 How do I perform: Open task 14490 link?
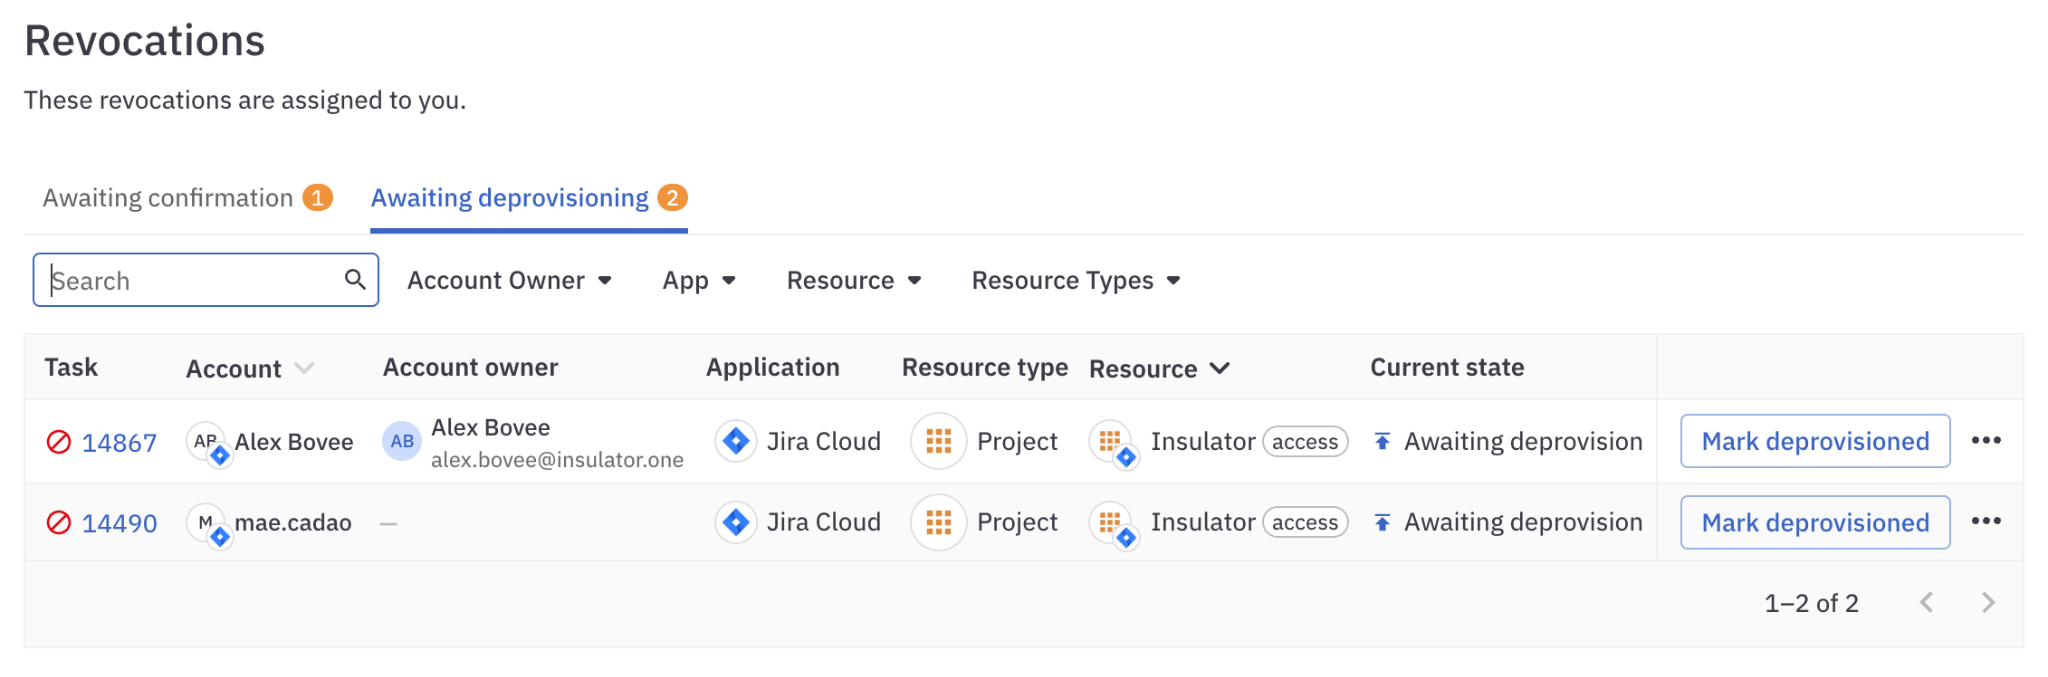(119, 523)
